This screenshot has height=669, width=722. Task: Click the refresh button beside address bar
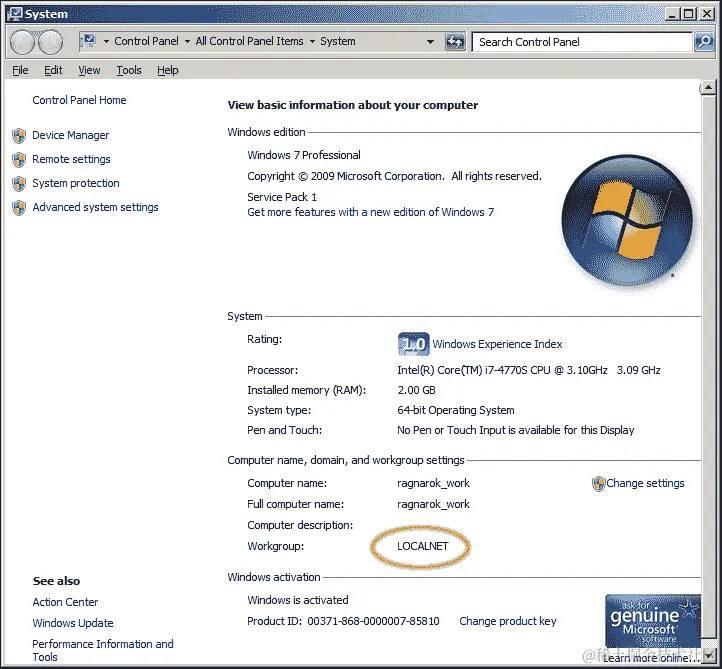tap(455, 42)
